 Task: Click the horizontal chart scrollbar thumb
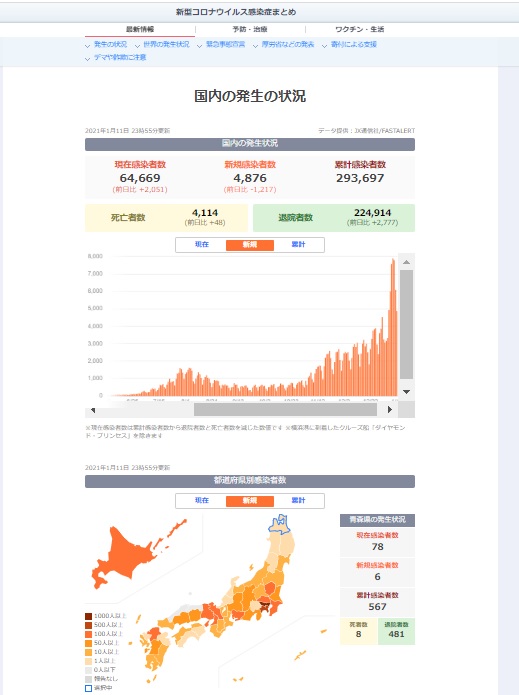pos(285,410)
